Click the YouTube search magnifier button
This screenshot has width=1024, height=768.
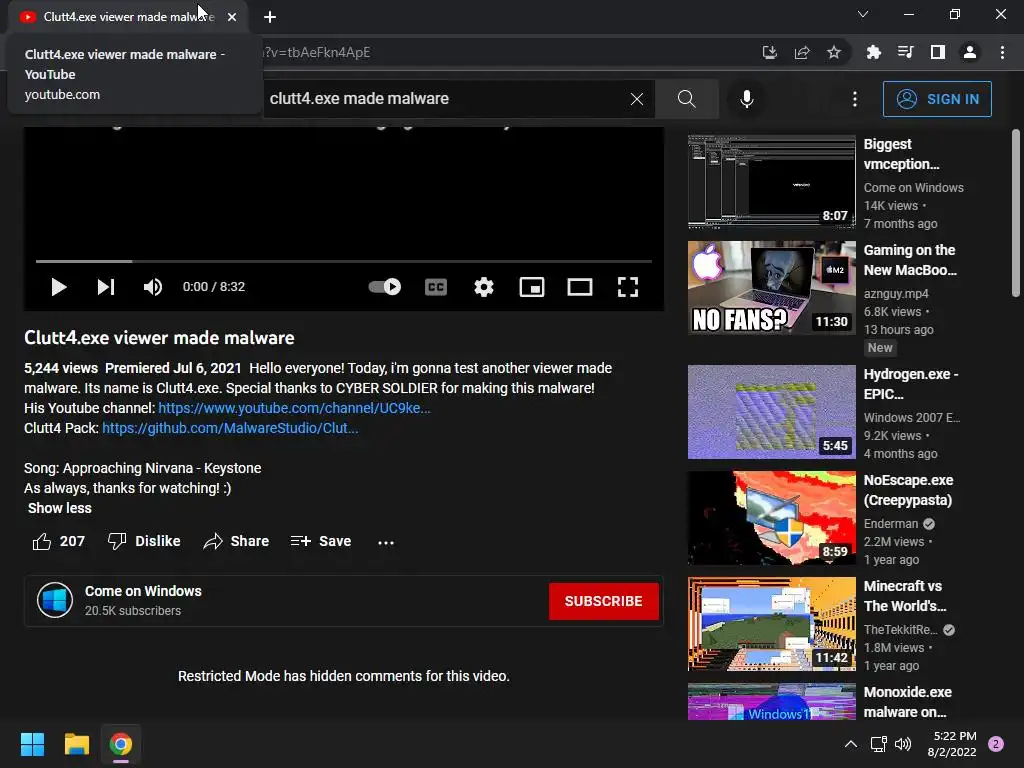pyautogui.click(x=686, y=99)
